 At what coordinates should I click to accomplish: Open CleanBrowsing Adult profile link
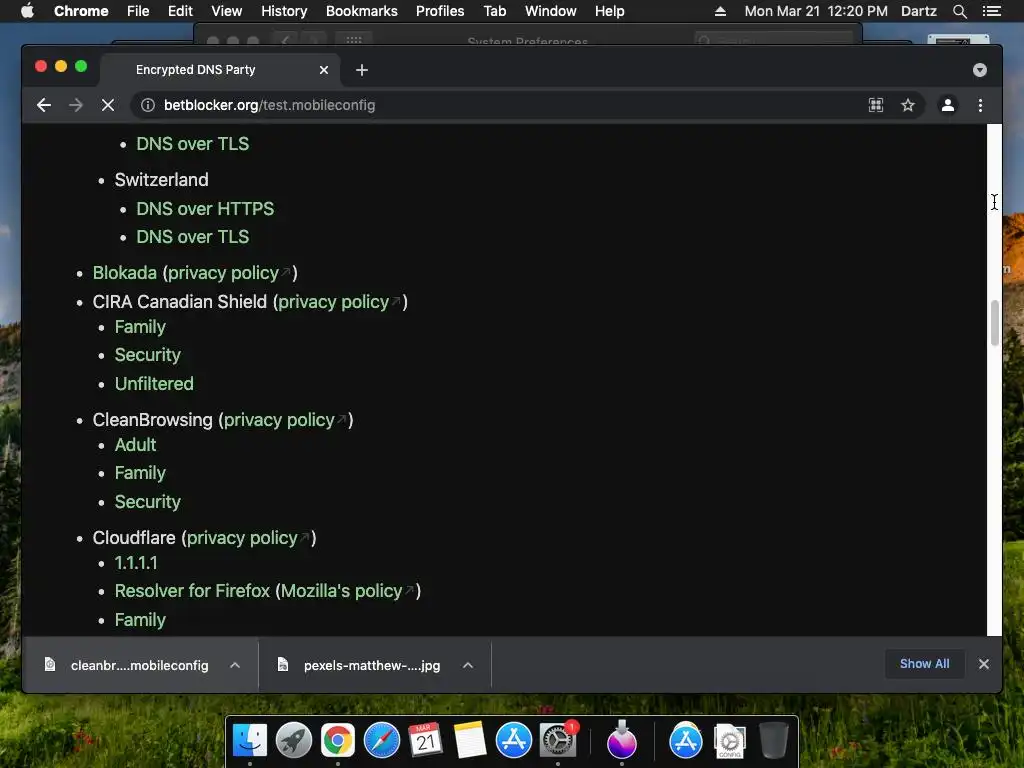(x=135, y=445)
